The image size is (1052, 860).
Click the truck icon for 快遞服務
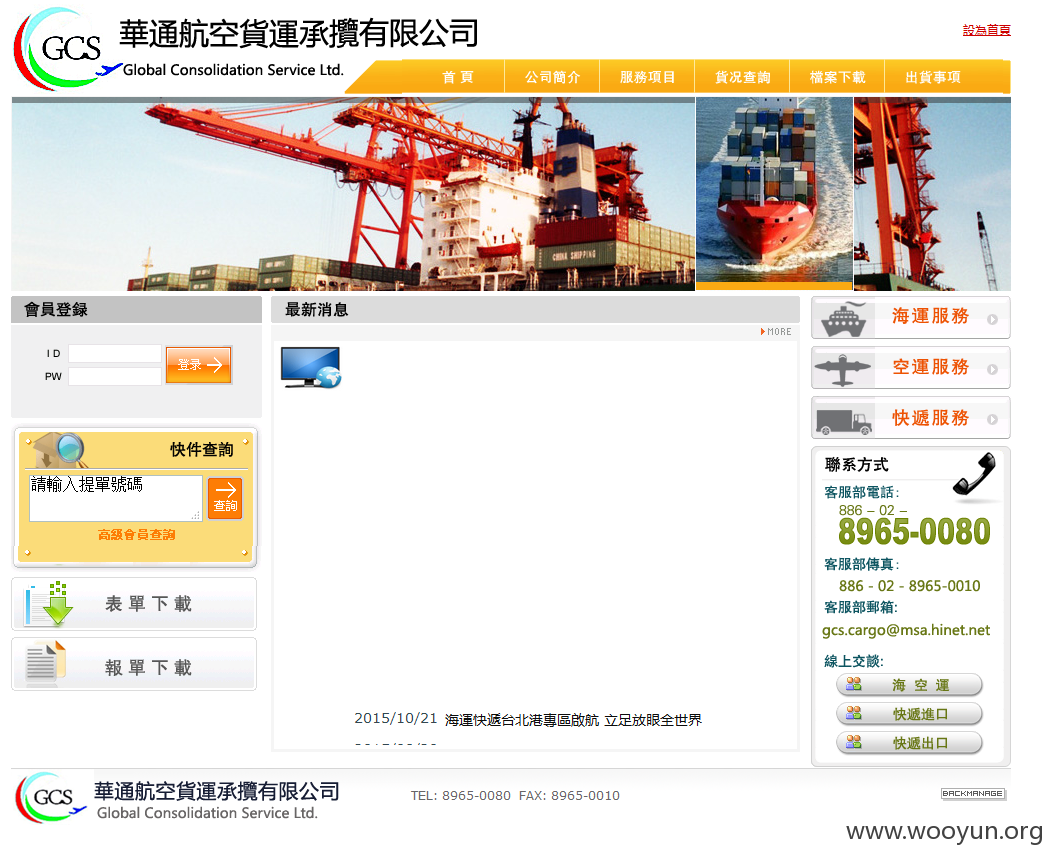pyautogui.click(x=844, y=421)
